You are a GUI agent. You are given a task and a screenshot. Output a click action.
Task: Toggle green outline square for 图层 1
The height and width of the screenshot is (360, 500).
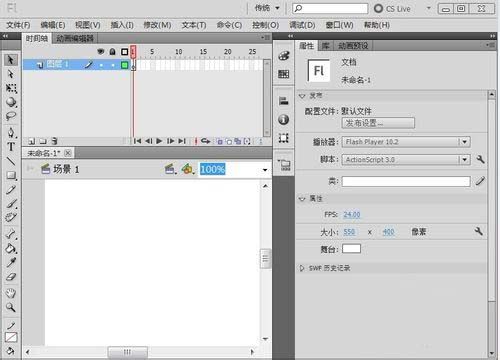(125, 65)
